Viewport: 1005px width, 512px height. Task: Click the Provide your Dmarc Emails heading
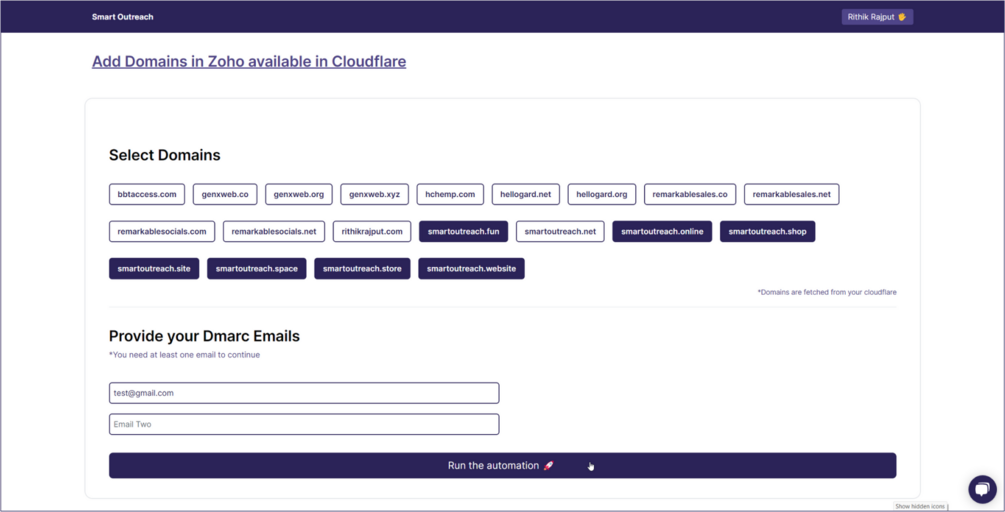click(x=204, y=336)
